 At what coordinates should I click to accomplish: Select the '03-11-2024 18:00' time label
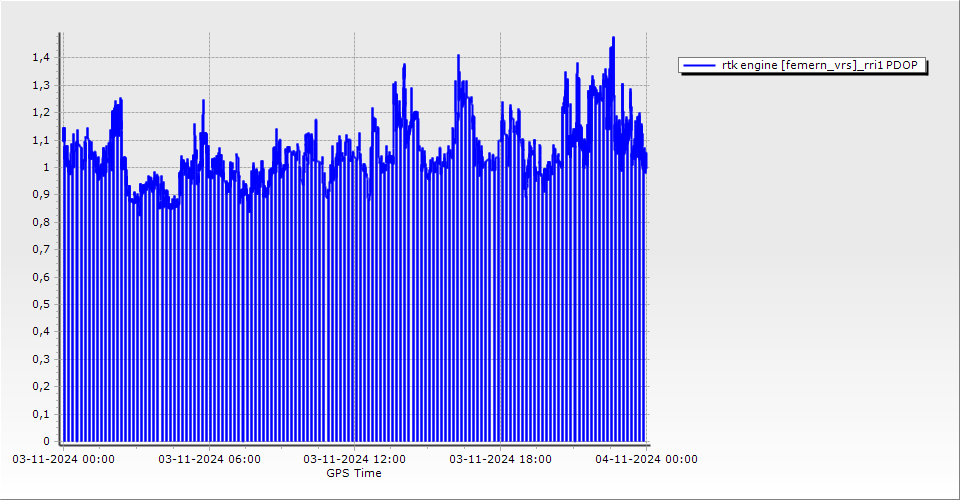(x=501, y=460)
